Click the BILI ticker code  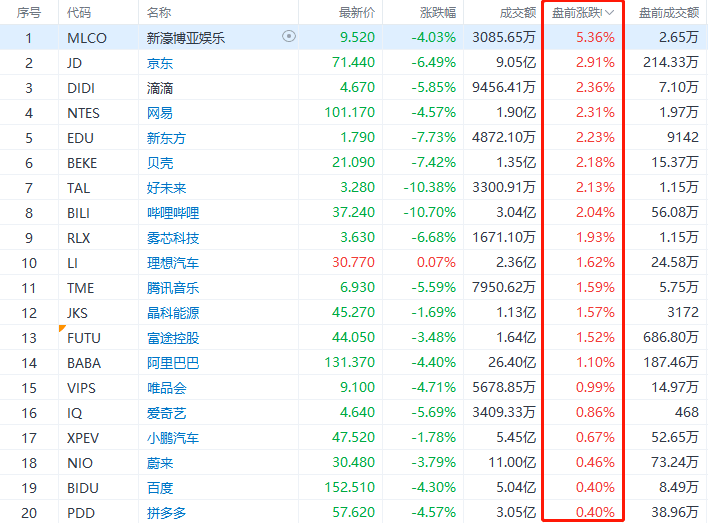pos(79,213)
